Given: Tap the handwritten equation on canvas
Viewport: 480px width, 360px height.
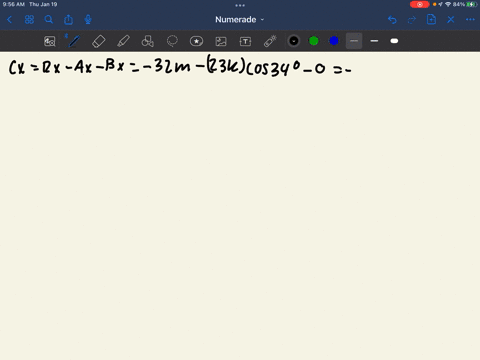Looking at the screenshot, I should coord(180,66).
